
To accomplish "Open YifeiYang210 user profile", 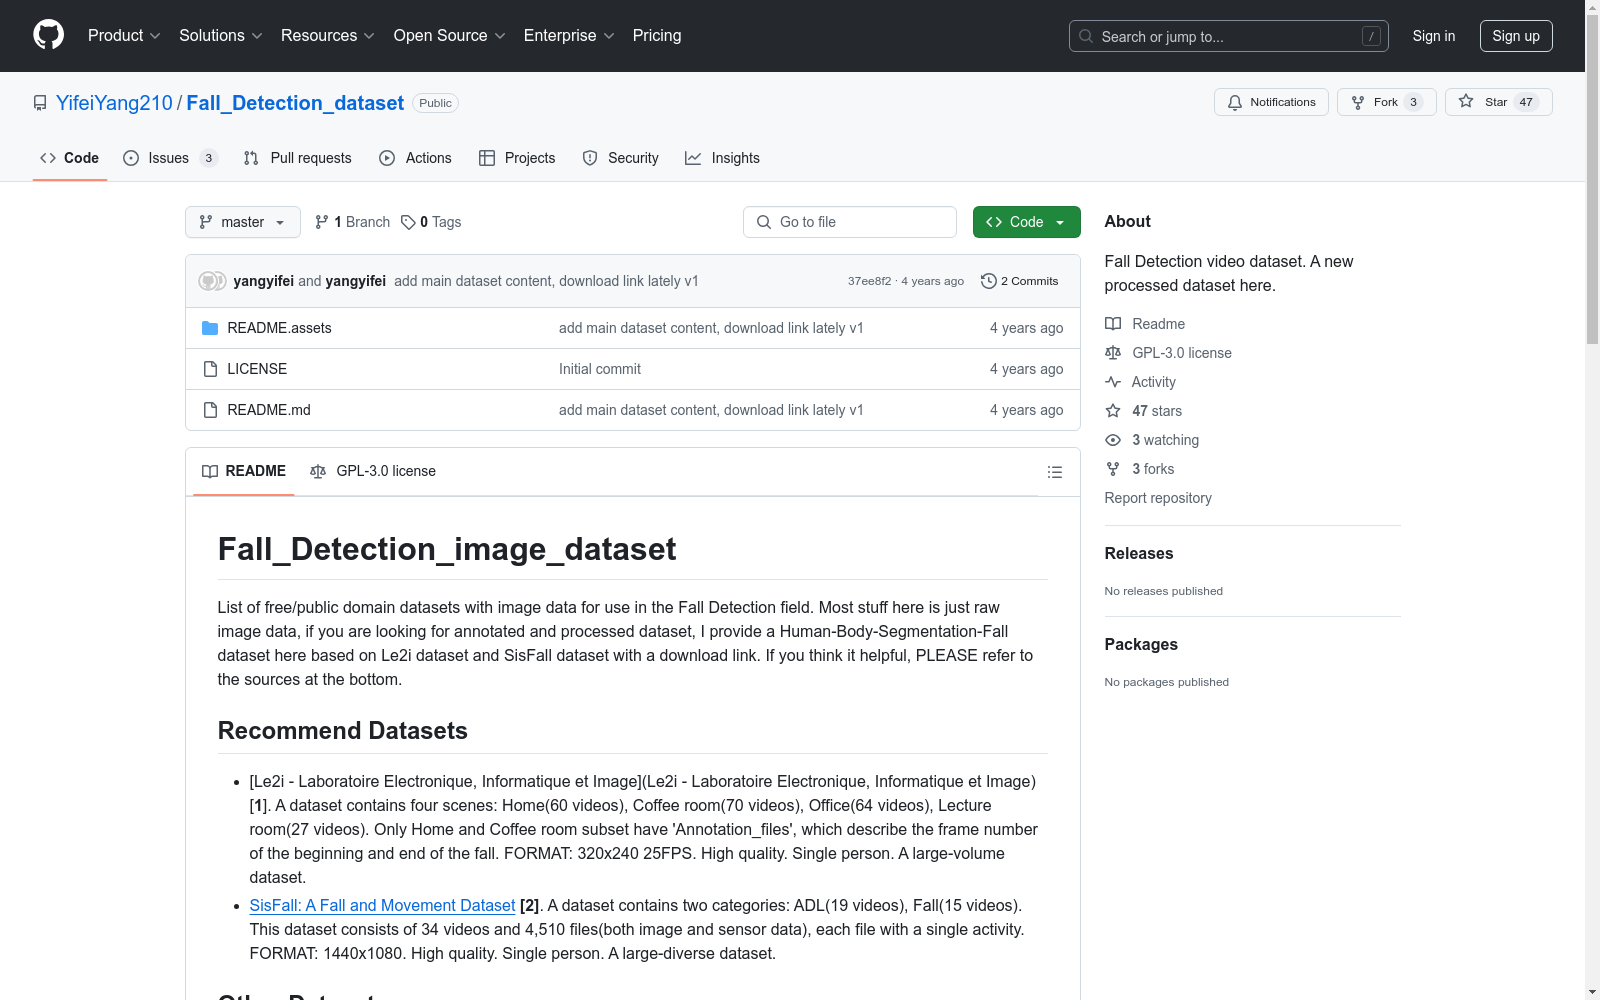I will click(x=114, y=103).
